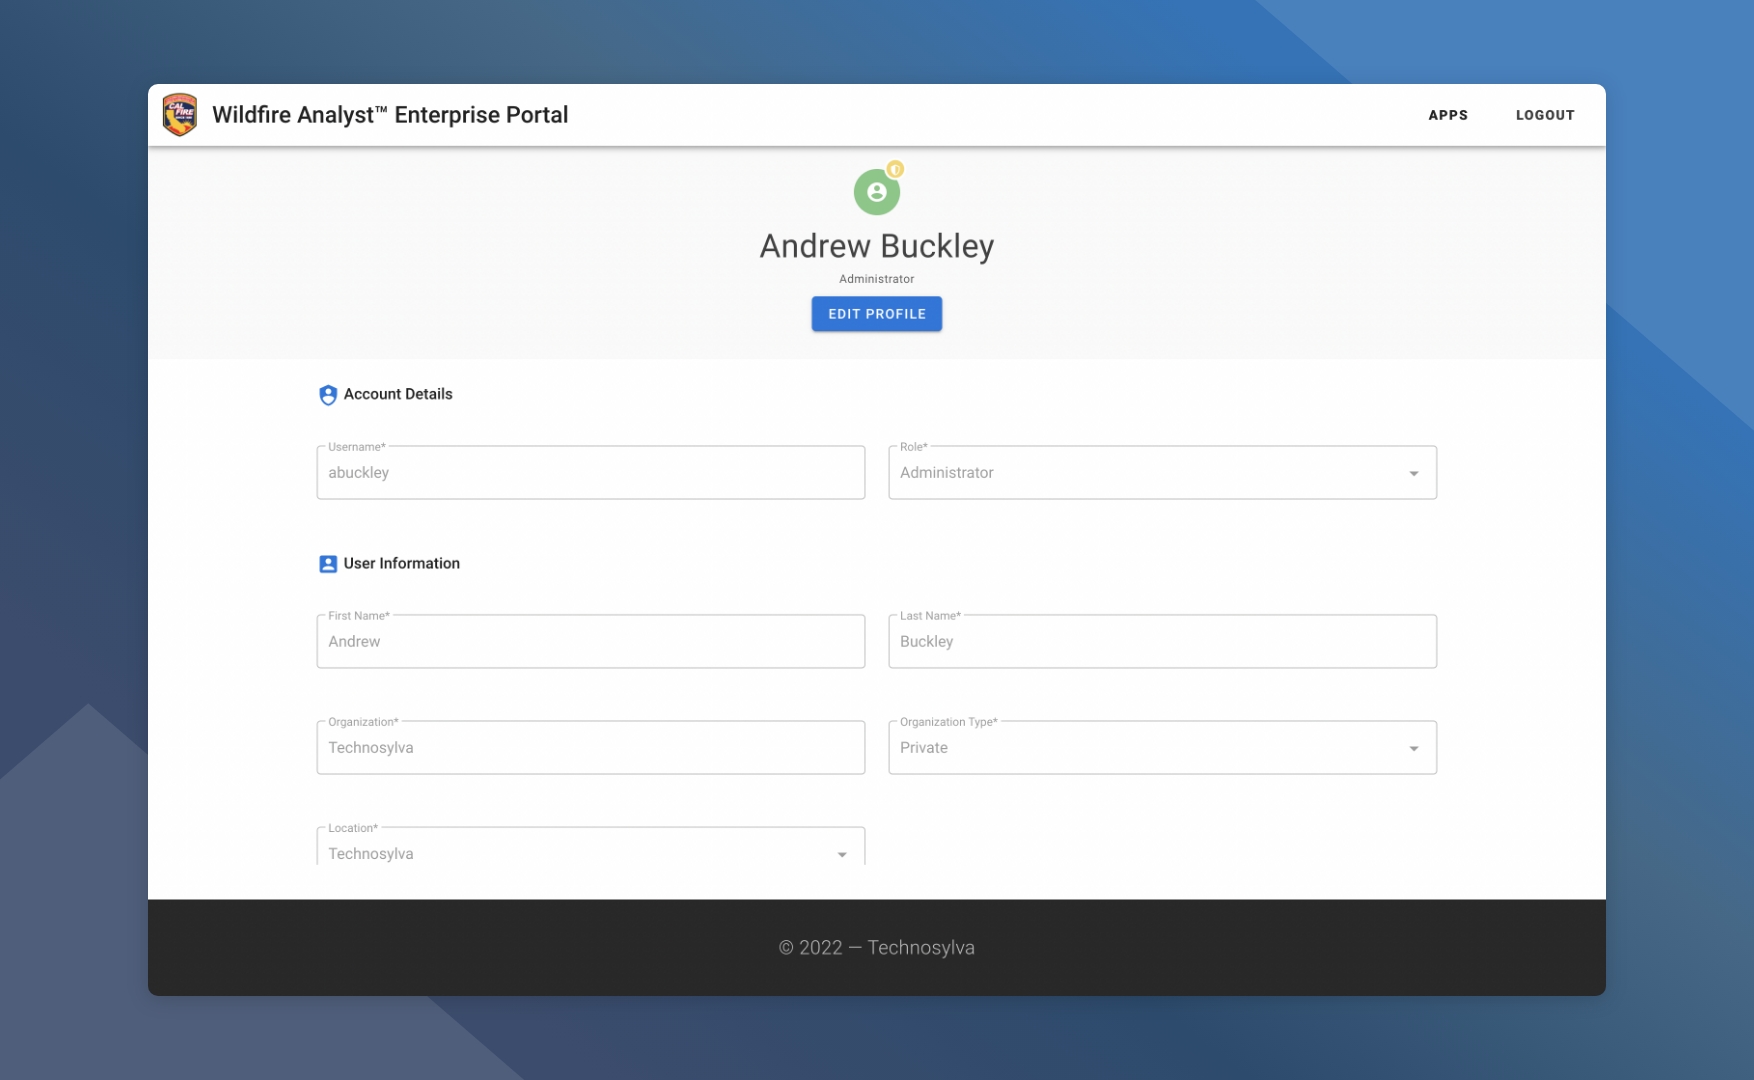Select the Last Name field with Buckley

pos(1162,642)
